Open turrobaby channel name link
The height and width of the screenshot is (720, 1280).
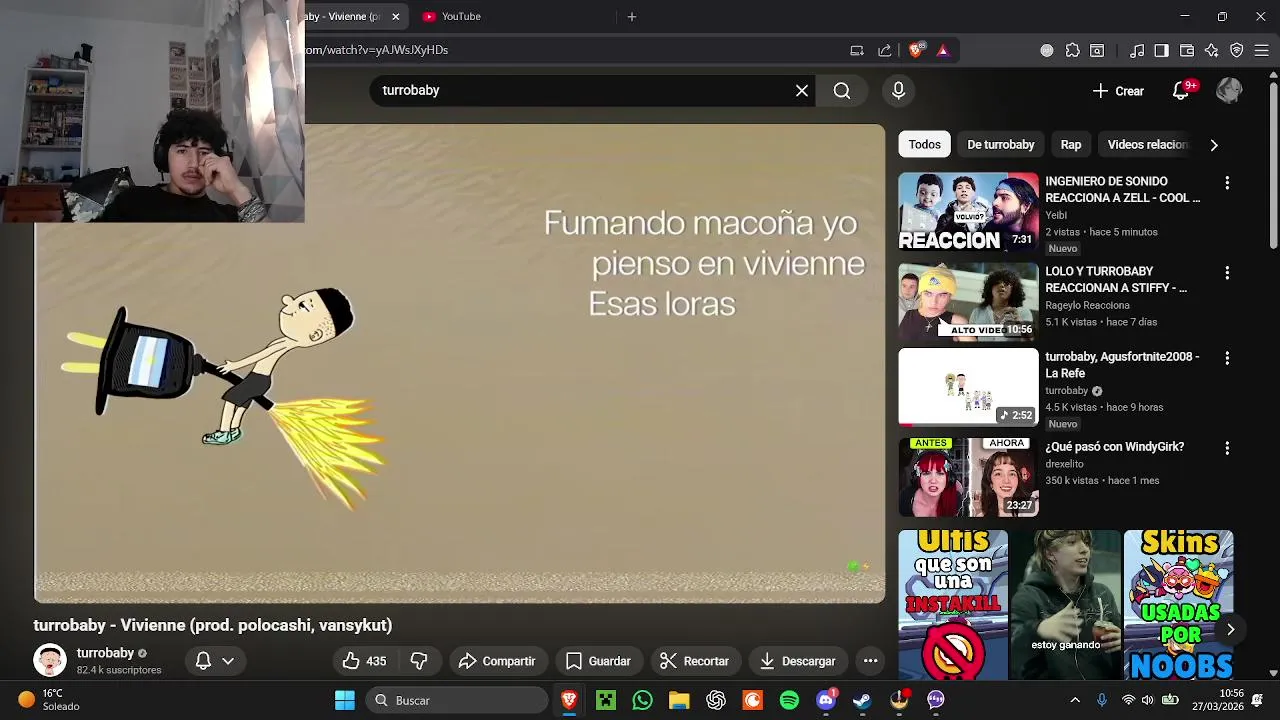click(x=105, y=653)
